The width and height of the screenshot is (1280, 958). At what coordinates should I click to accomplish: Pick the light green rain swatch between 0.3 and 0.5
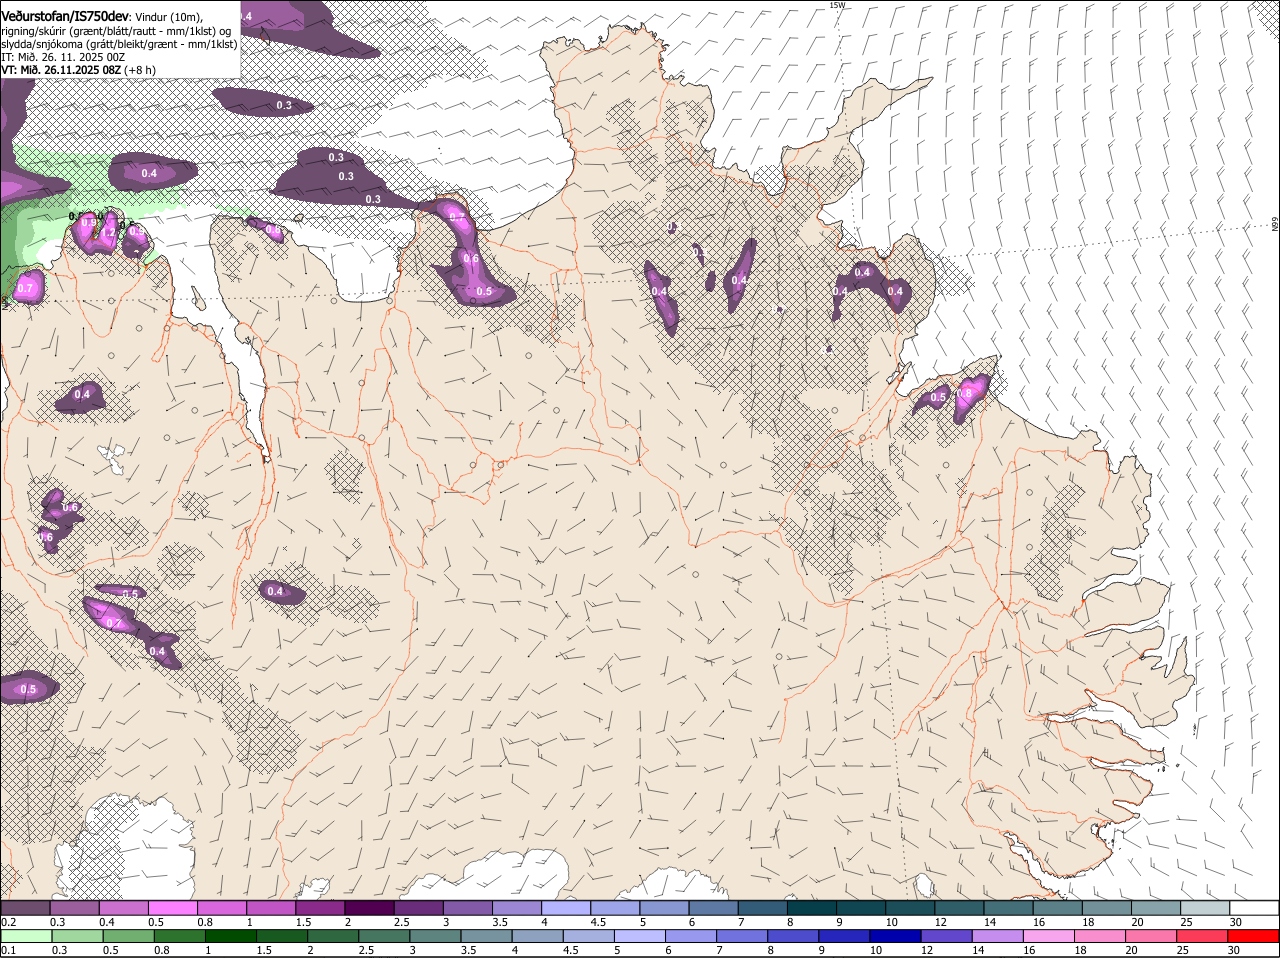click(77, 936)
